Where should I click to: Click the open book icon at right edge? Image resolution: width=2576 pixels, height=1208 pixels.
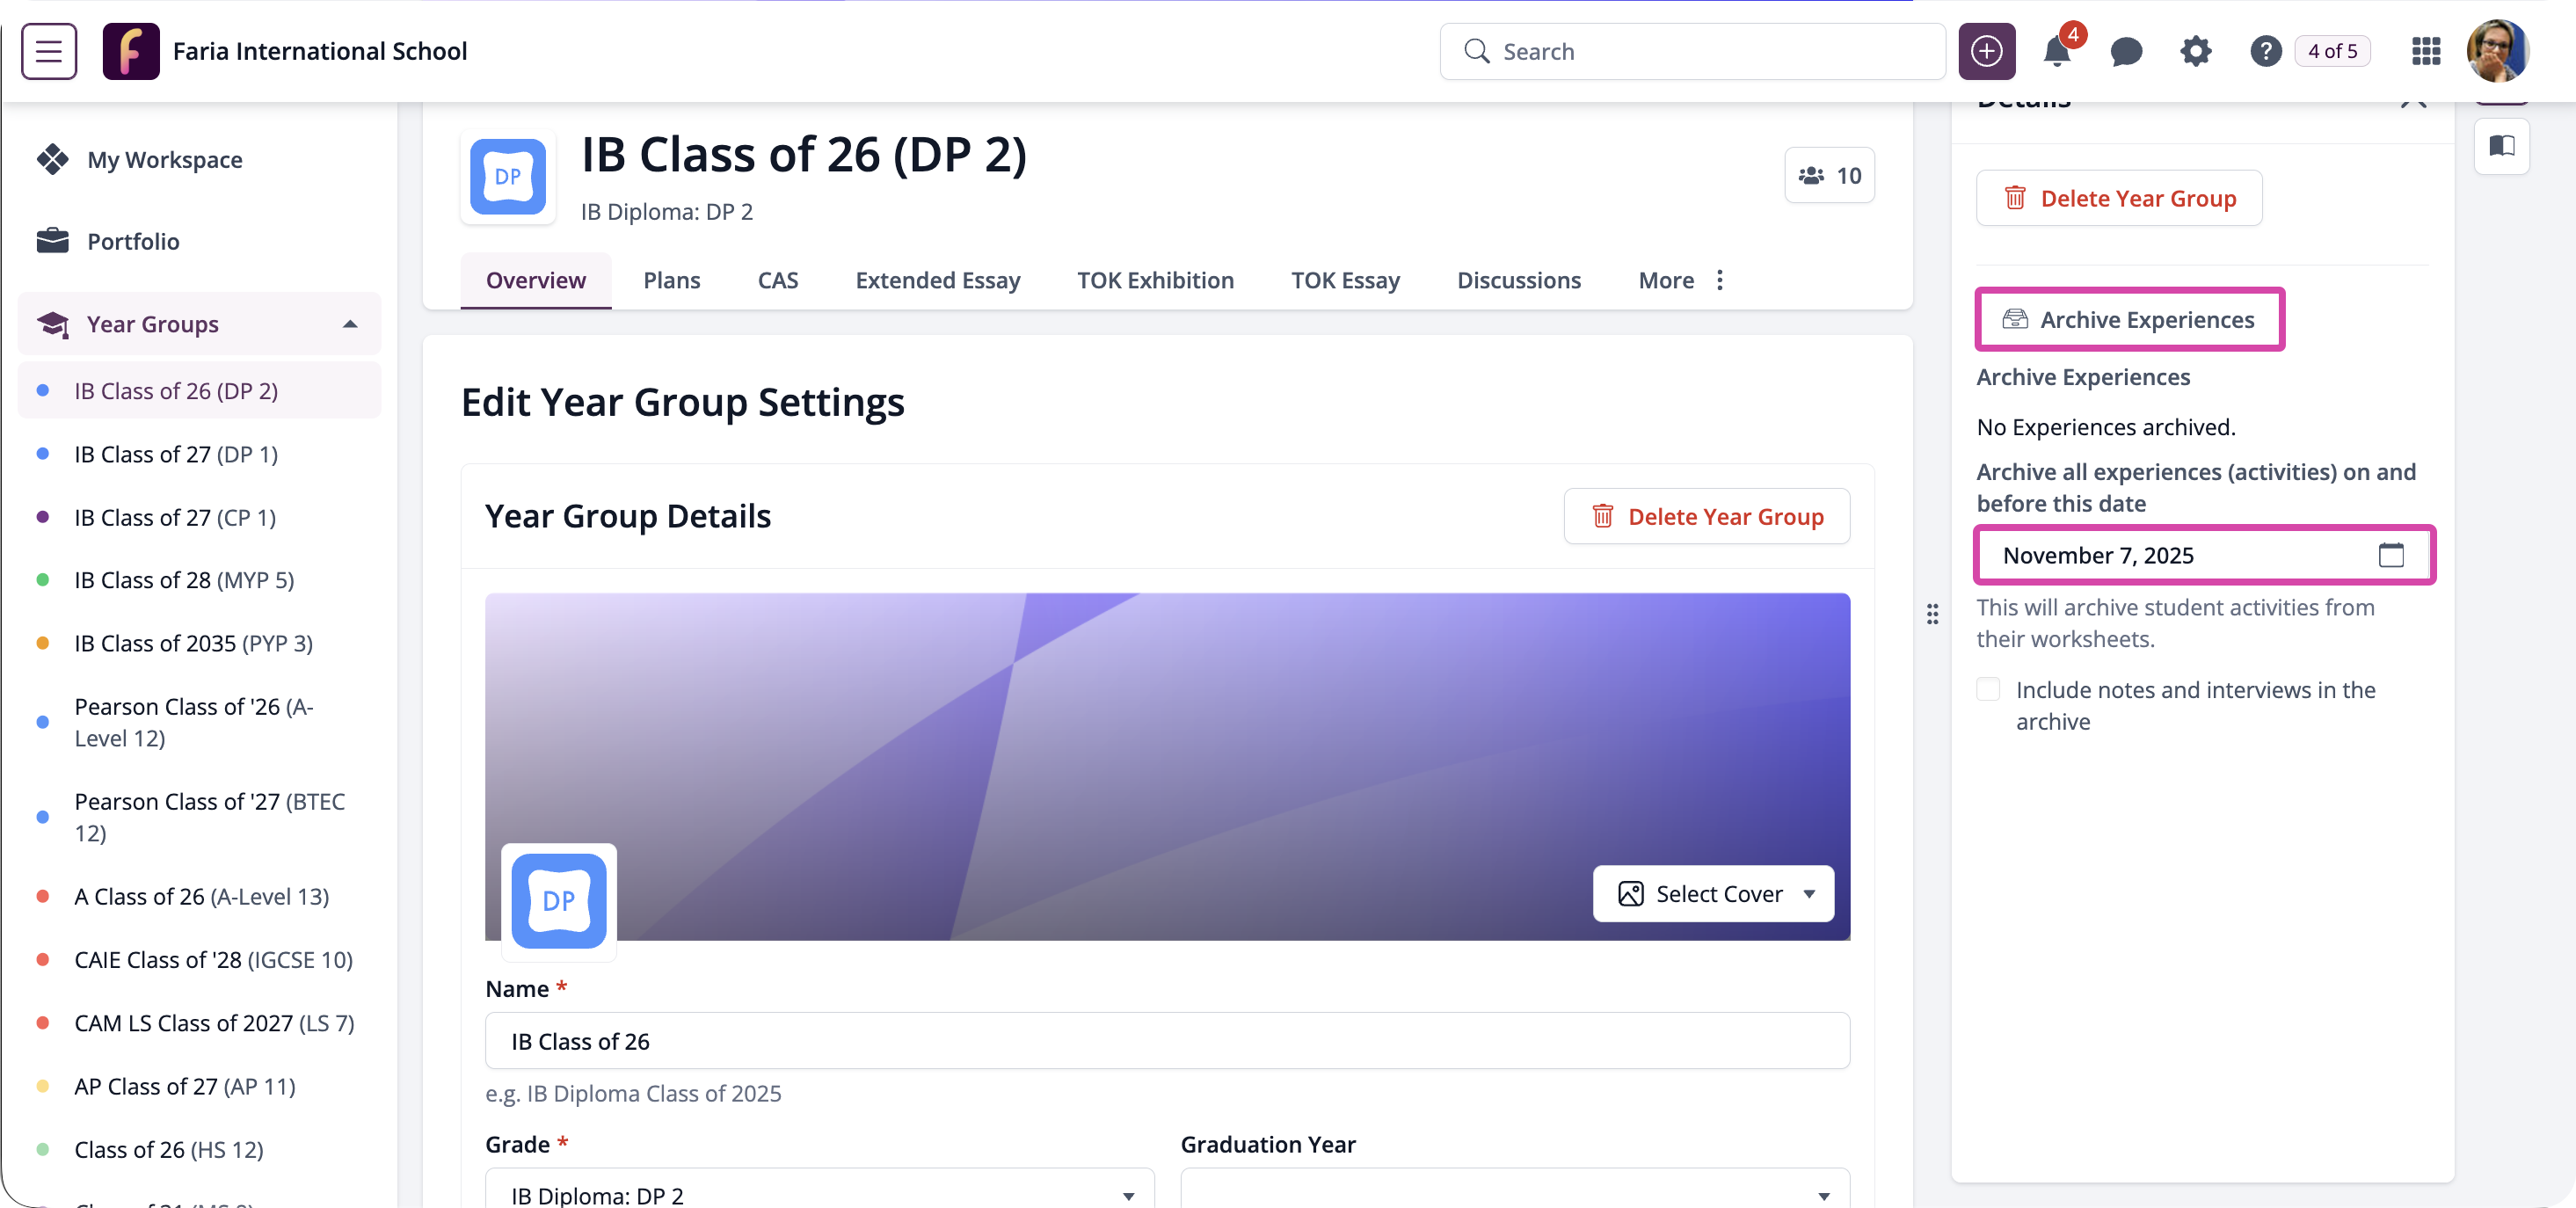tap(2502, 146)
